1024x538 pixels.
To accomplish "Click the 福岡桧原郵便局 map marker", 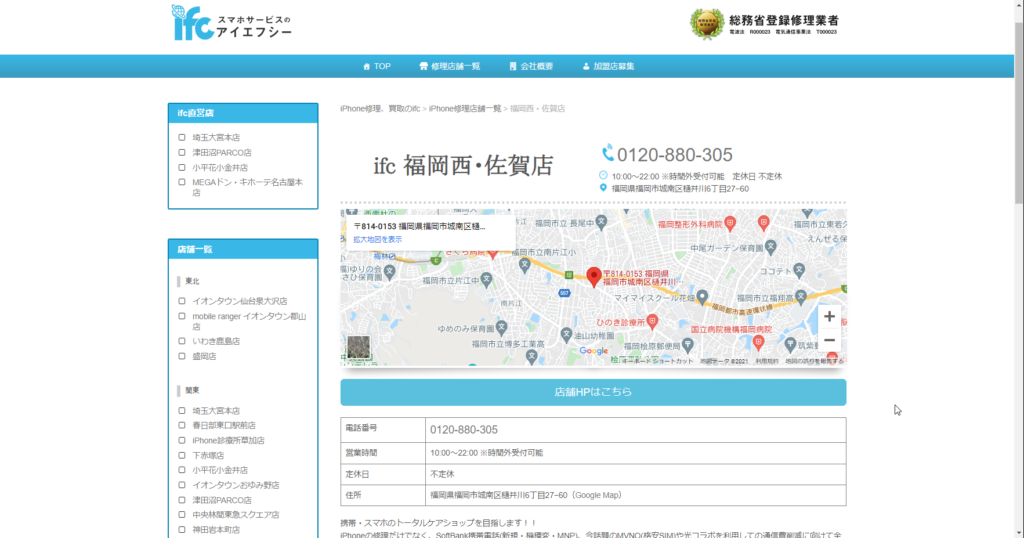I will tap(688, 345).
